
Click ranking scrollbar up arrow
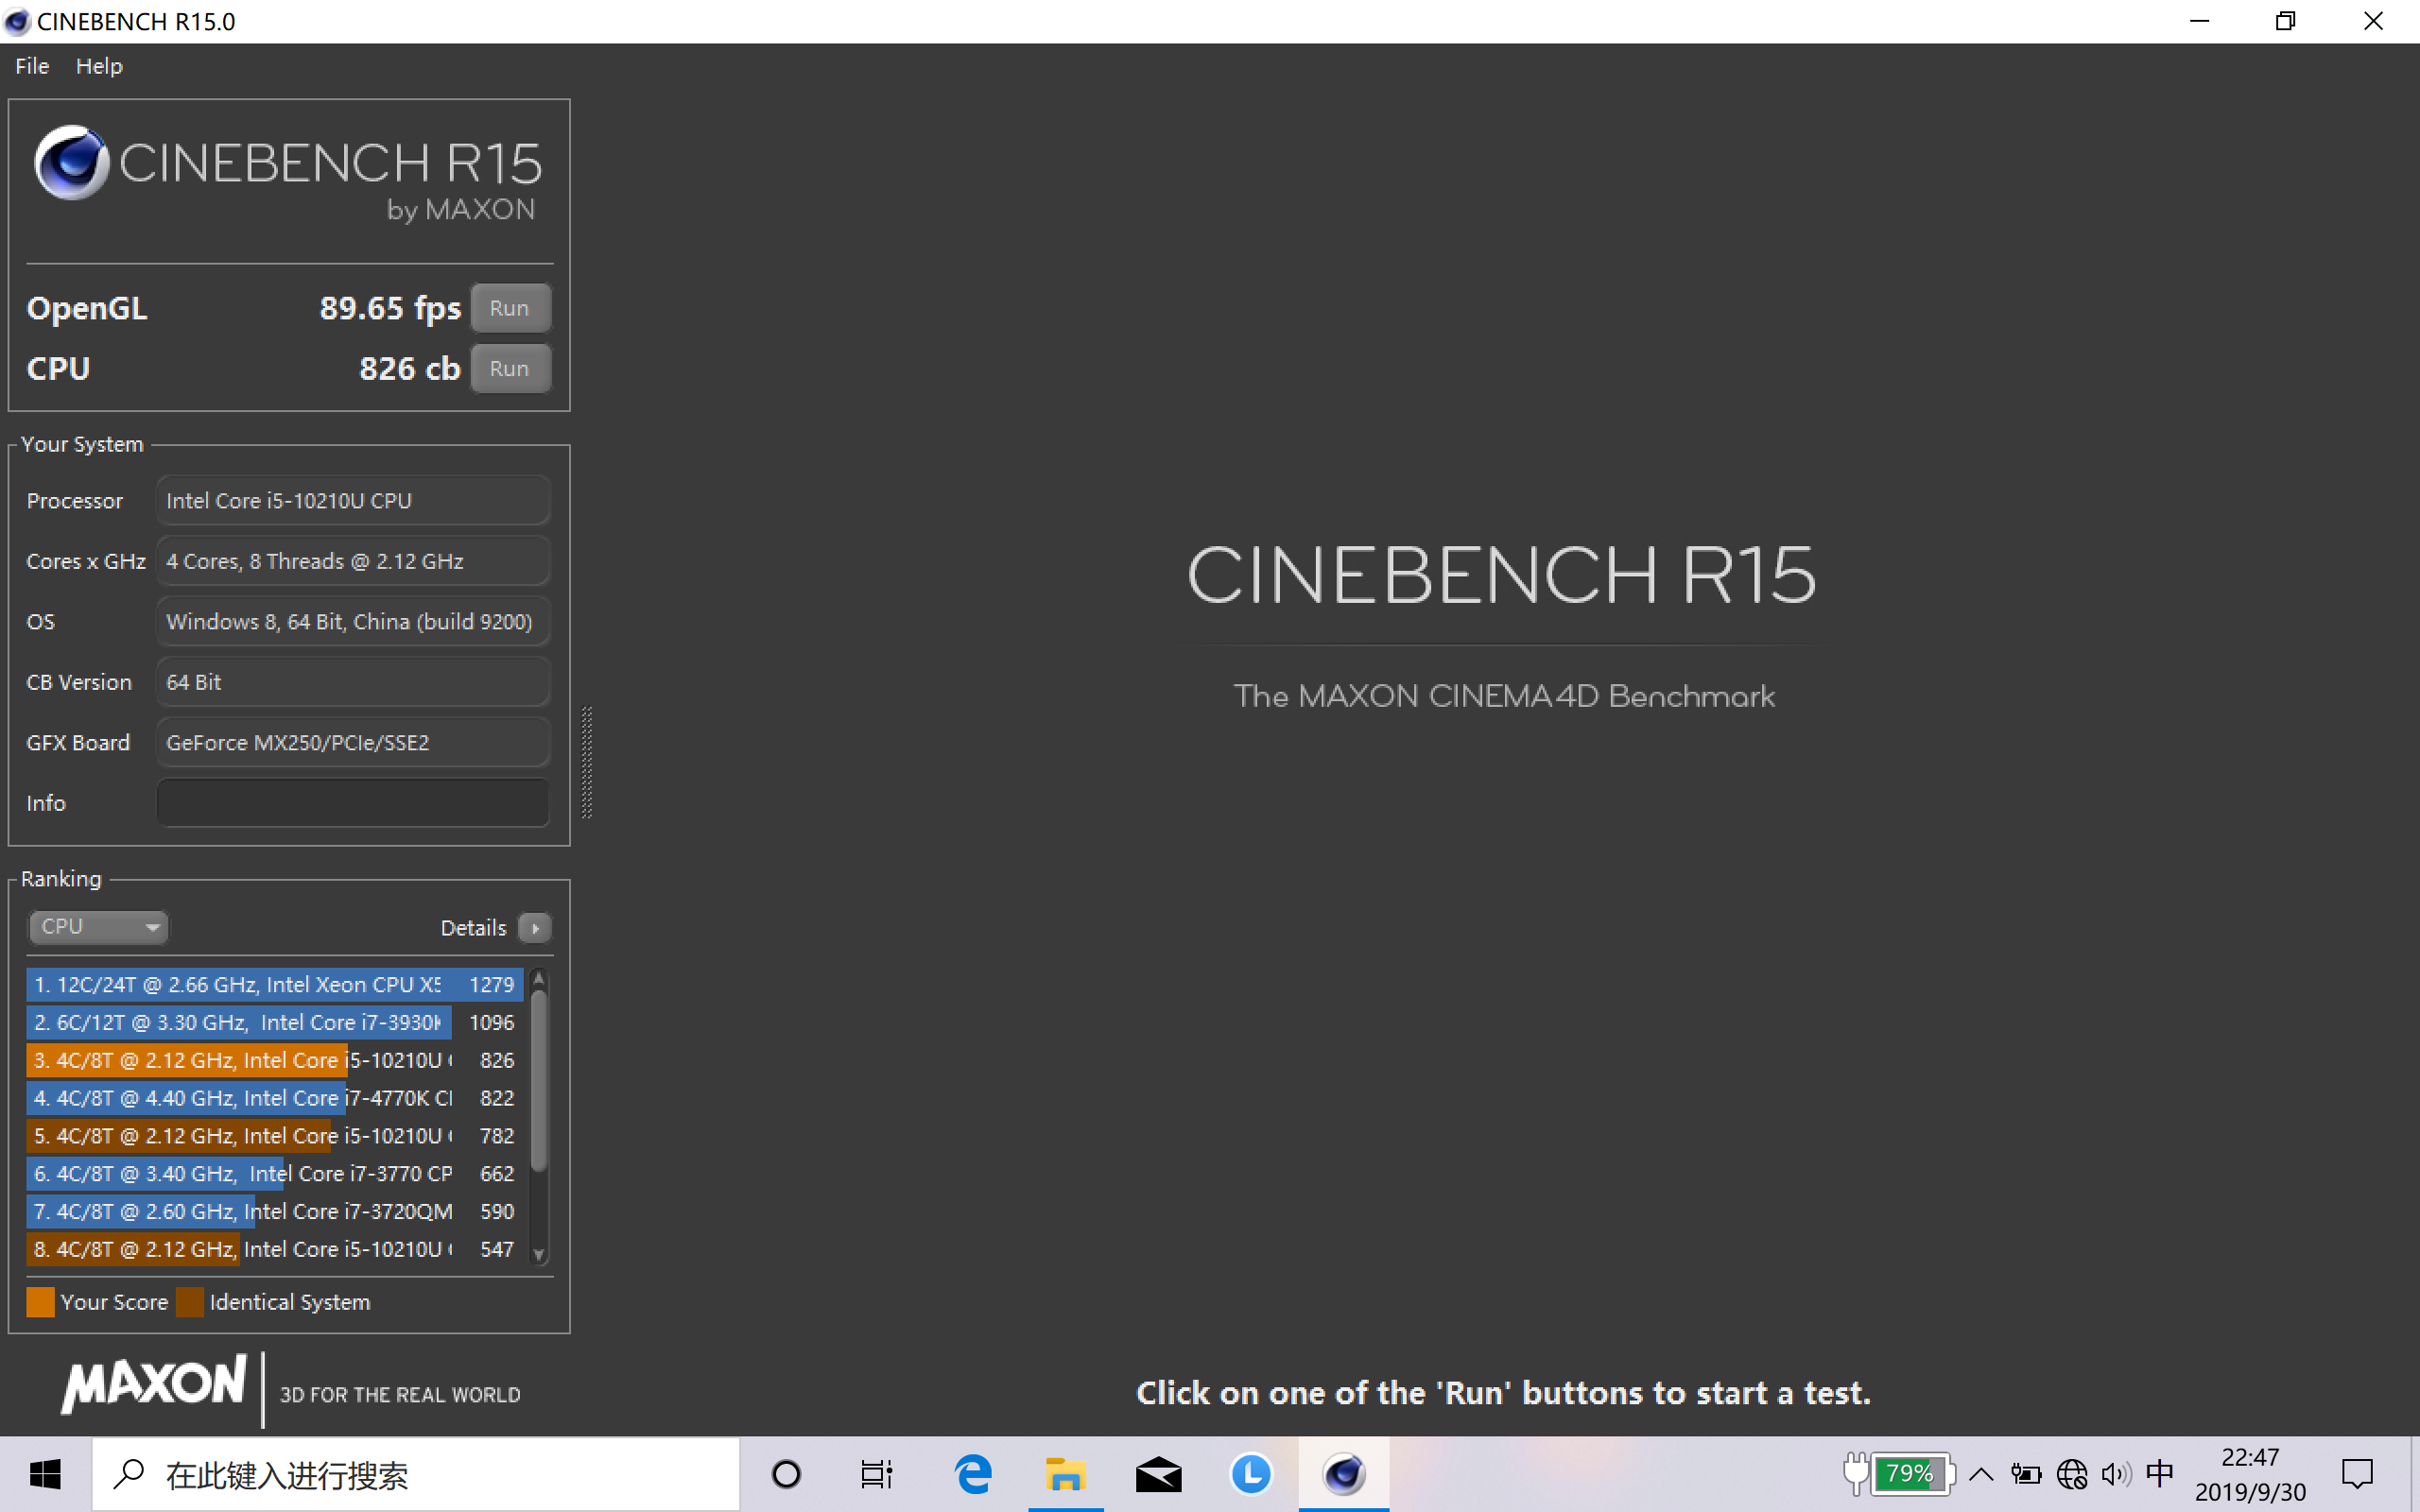(539, 978)
